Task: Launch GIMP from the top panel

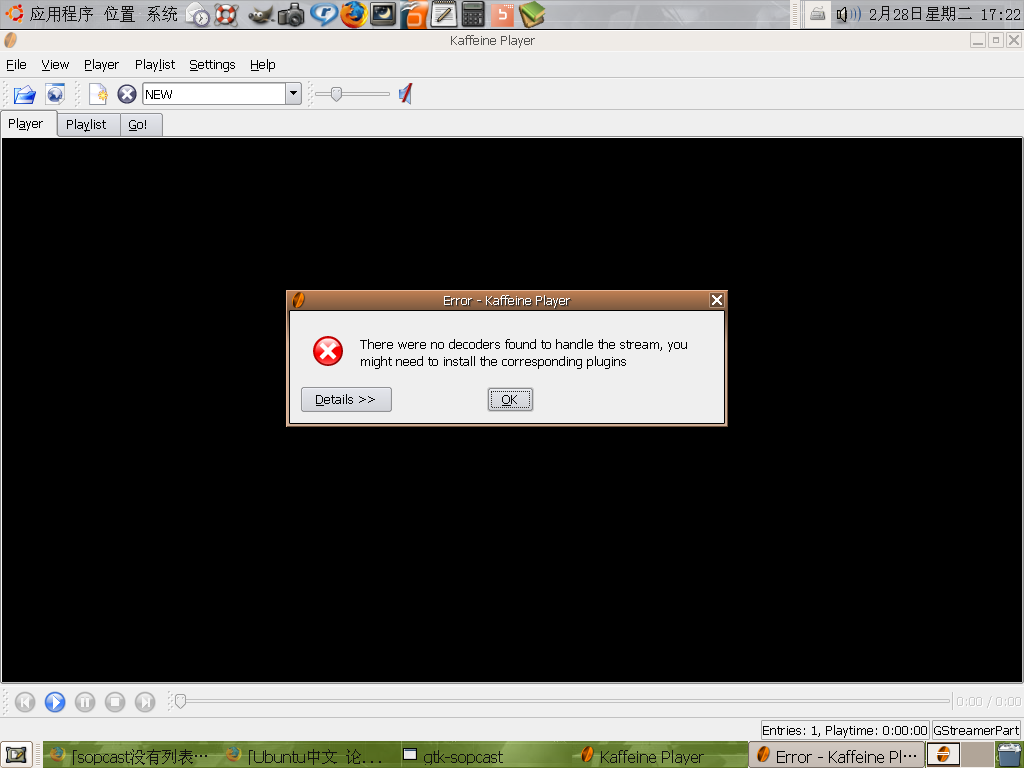Action: click(261, 14)
